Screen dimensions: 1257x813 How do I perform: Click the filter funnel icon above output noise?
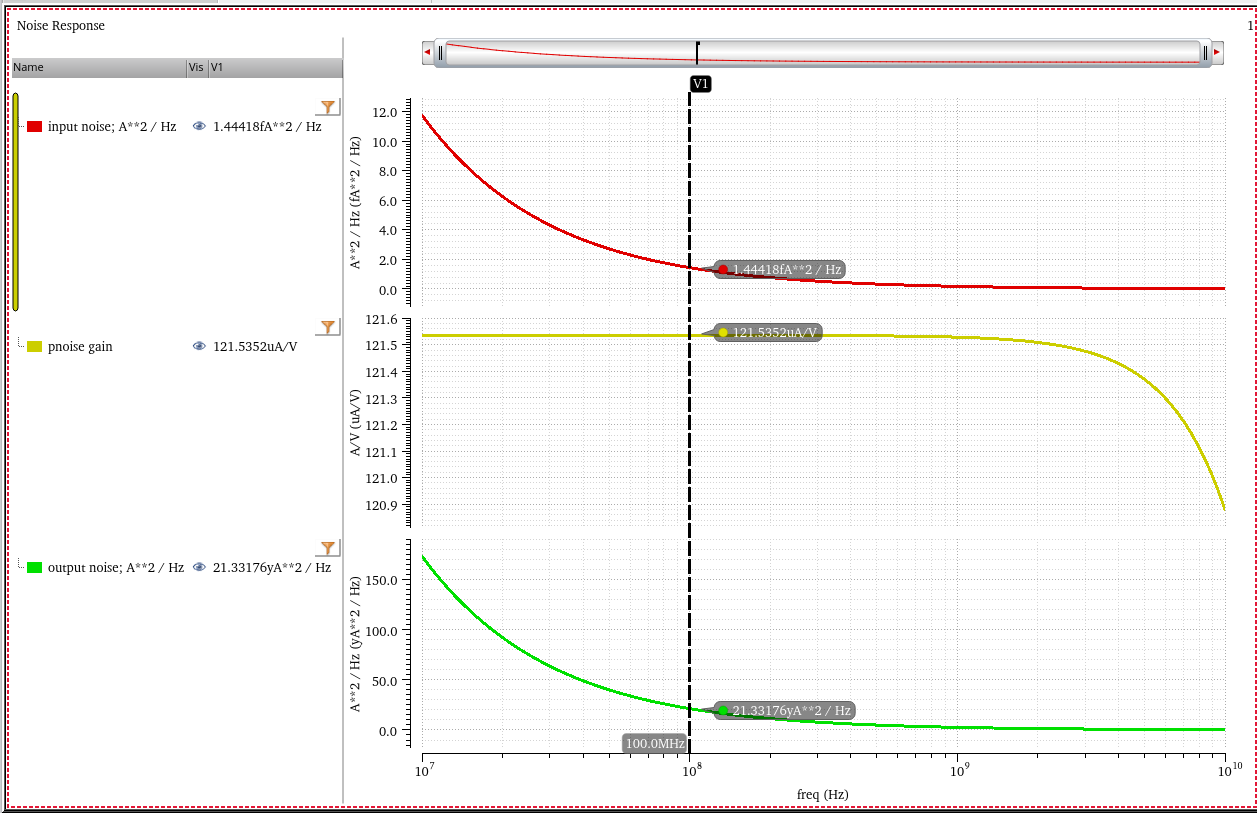click(x=327, y=548)
